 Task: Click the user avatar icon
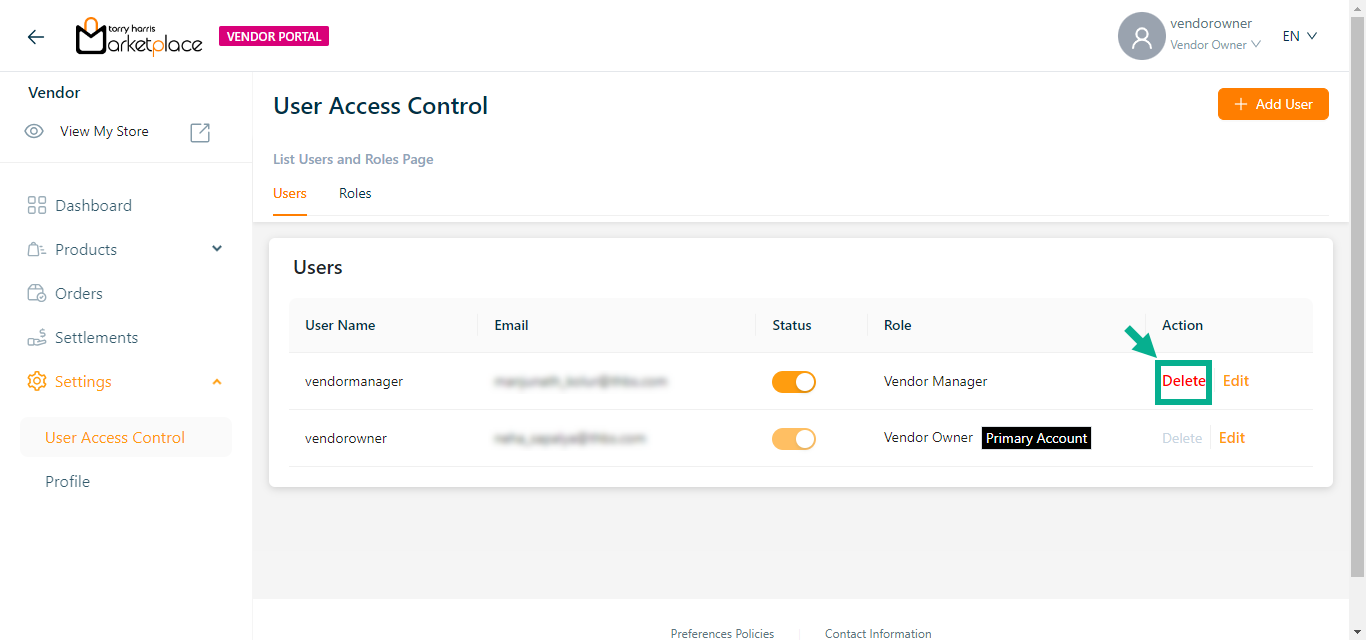[x=1141, y=37]
